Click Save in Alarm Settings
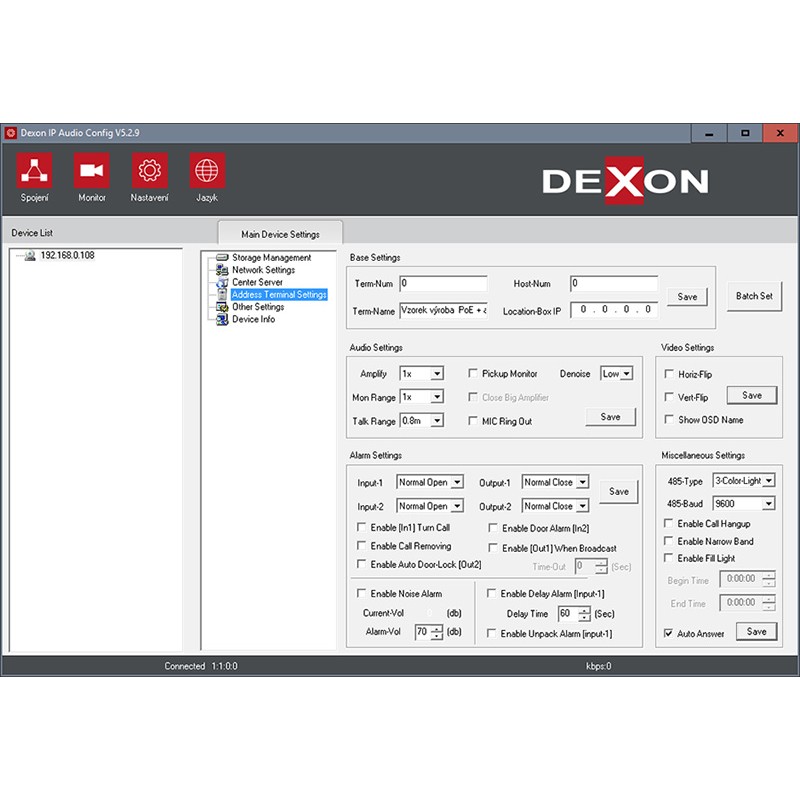This screenshot has width=800, height=800. tap(618, 492)
